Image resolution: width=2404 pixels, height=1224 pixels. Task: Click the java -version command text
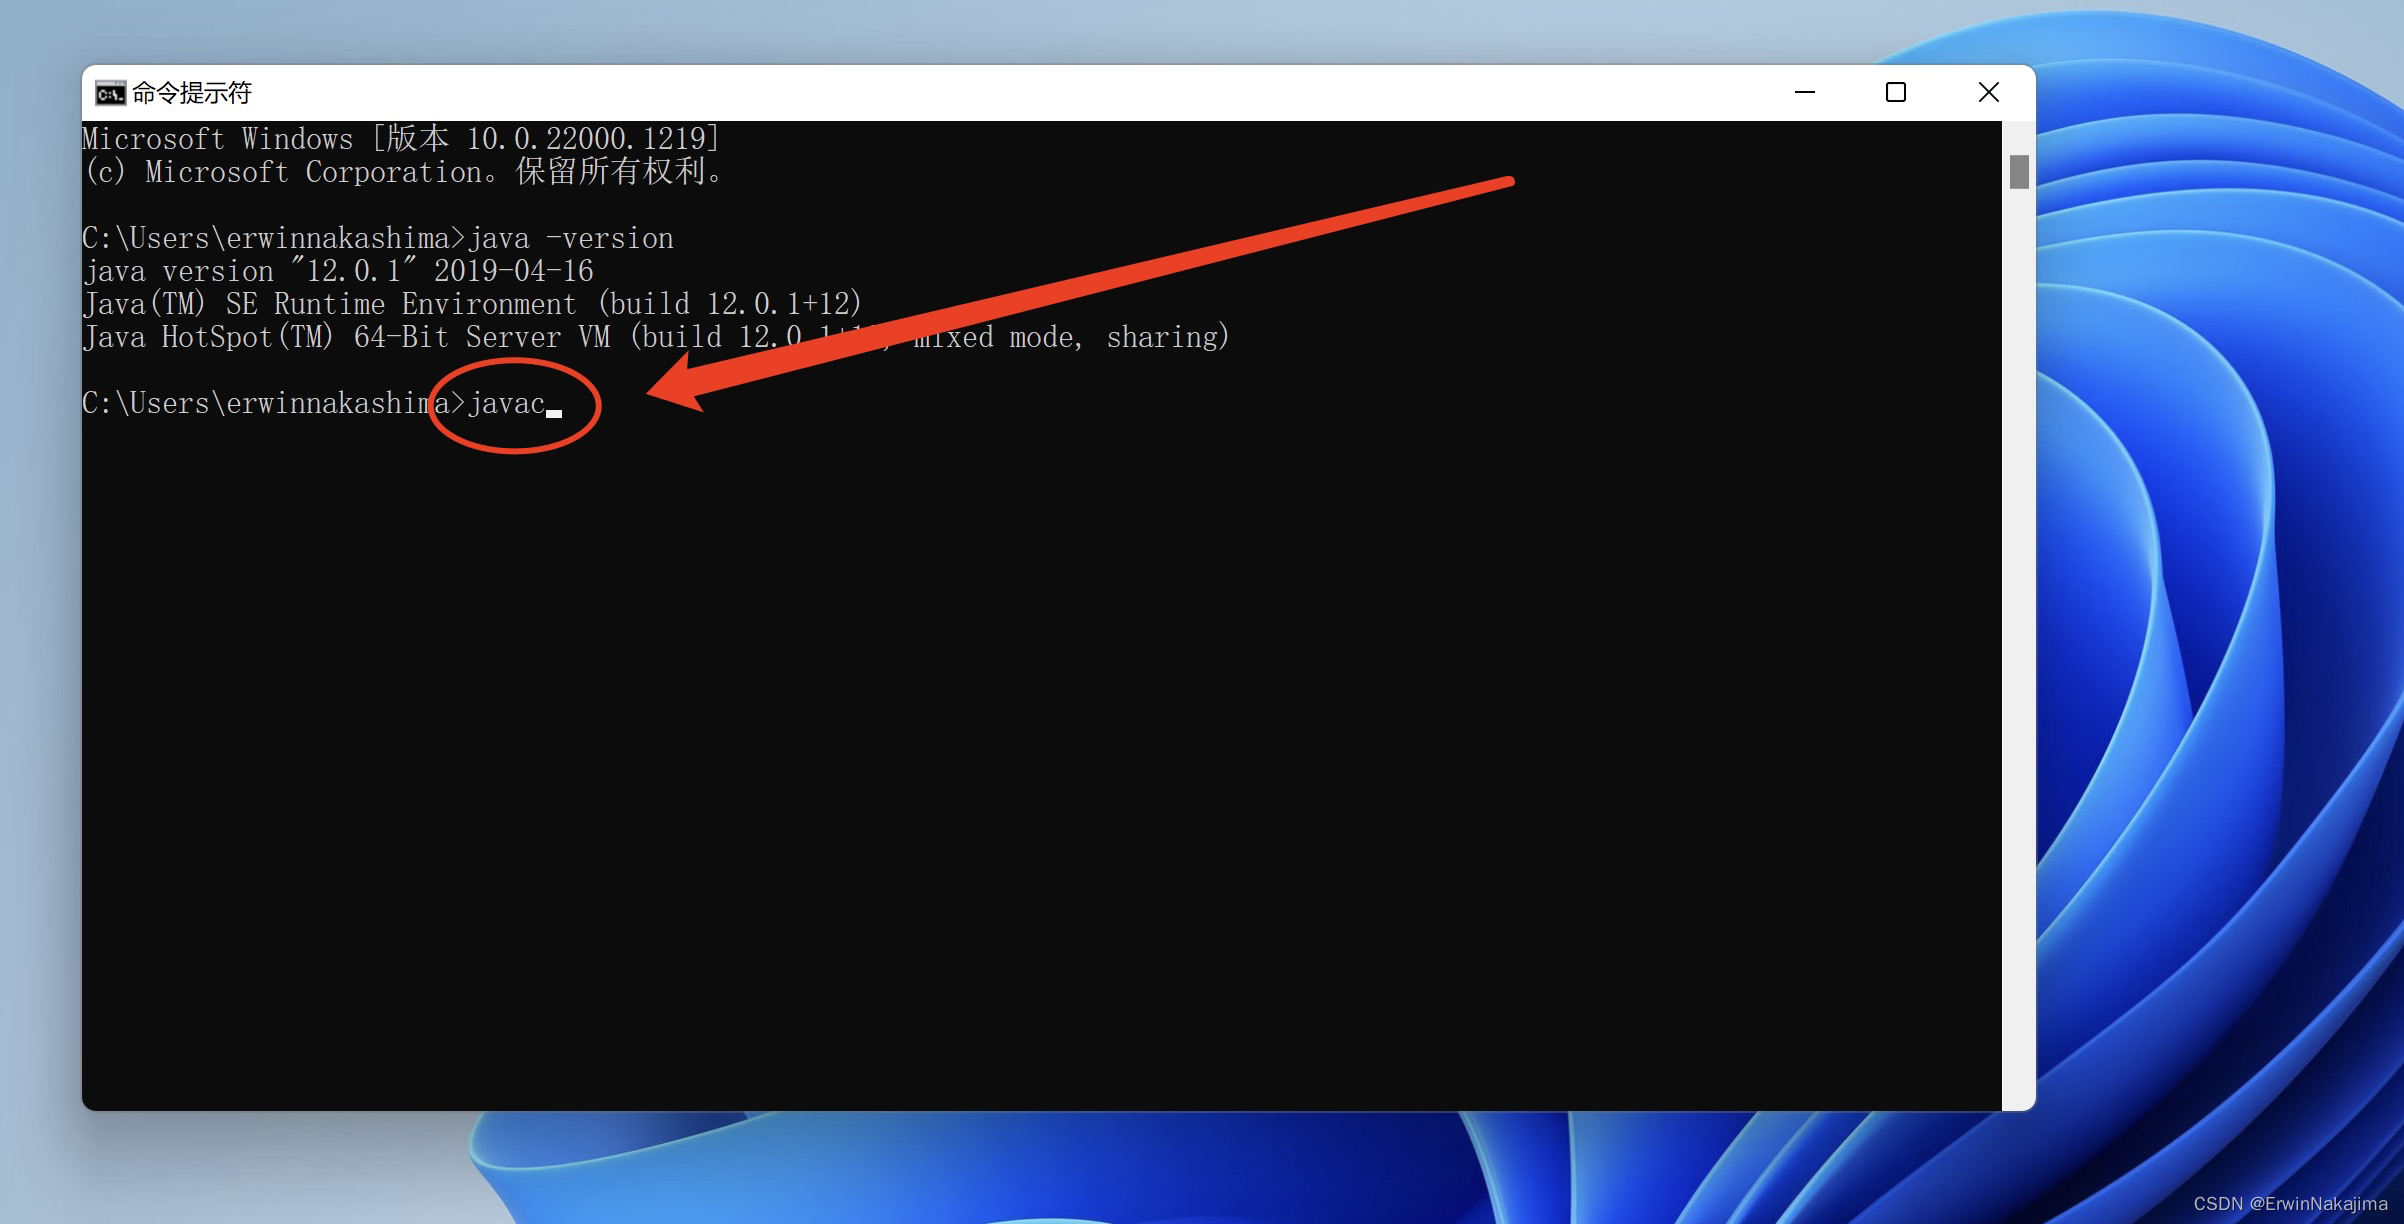pos(570,238)
